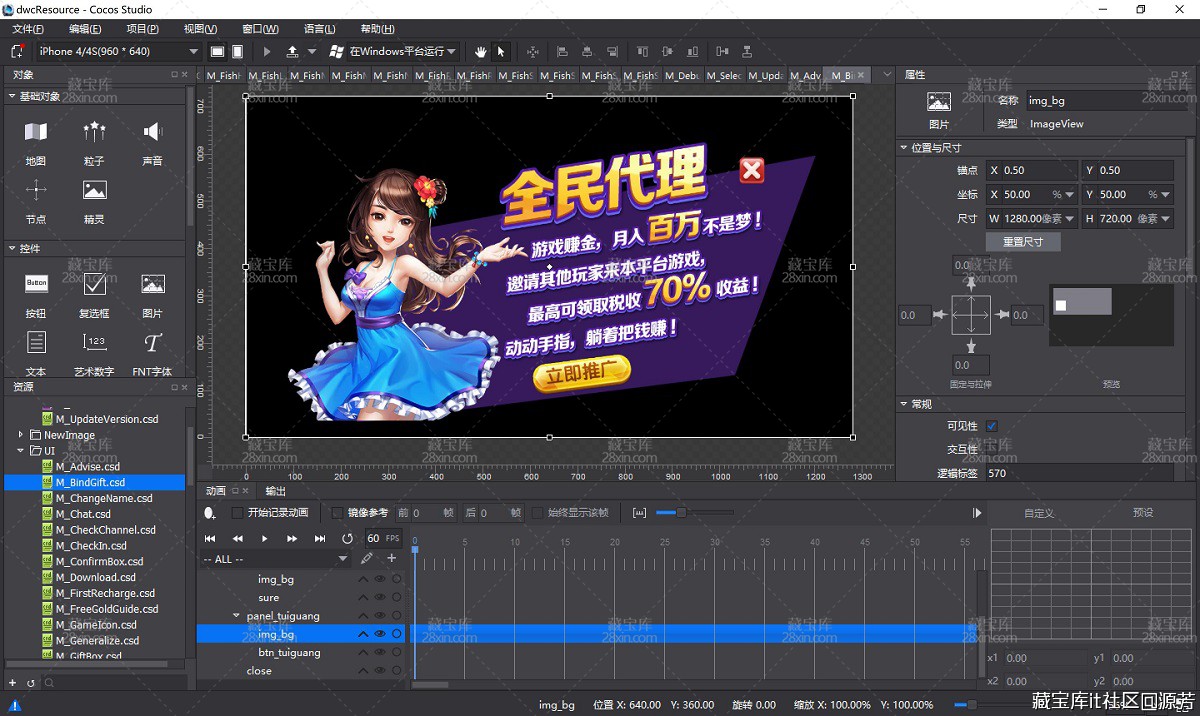This screenshot has height=716, width=1200.
Task: Add the 粒子 particle object
Action: 94,142
